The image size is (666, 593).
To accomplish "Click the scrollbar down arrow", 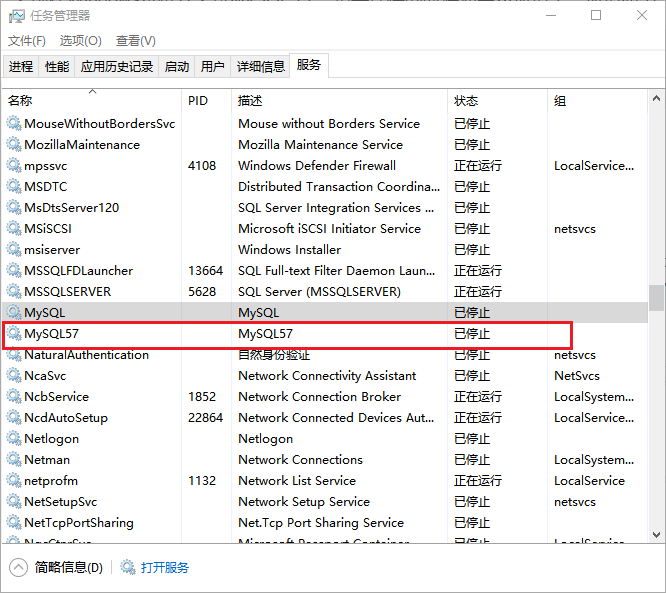I will pos(656,534).
